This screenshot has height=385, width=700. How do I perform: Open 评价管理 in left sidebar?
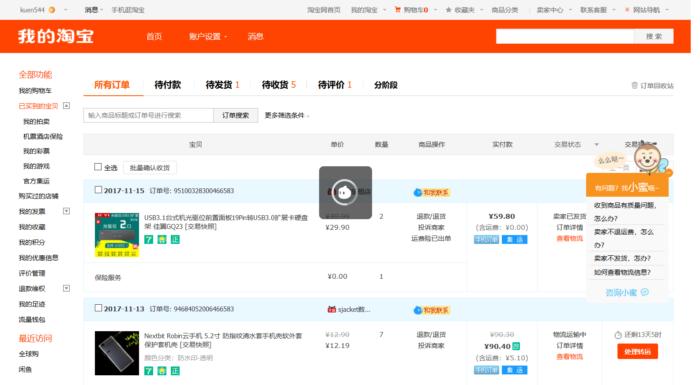(32, 273)
